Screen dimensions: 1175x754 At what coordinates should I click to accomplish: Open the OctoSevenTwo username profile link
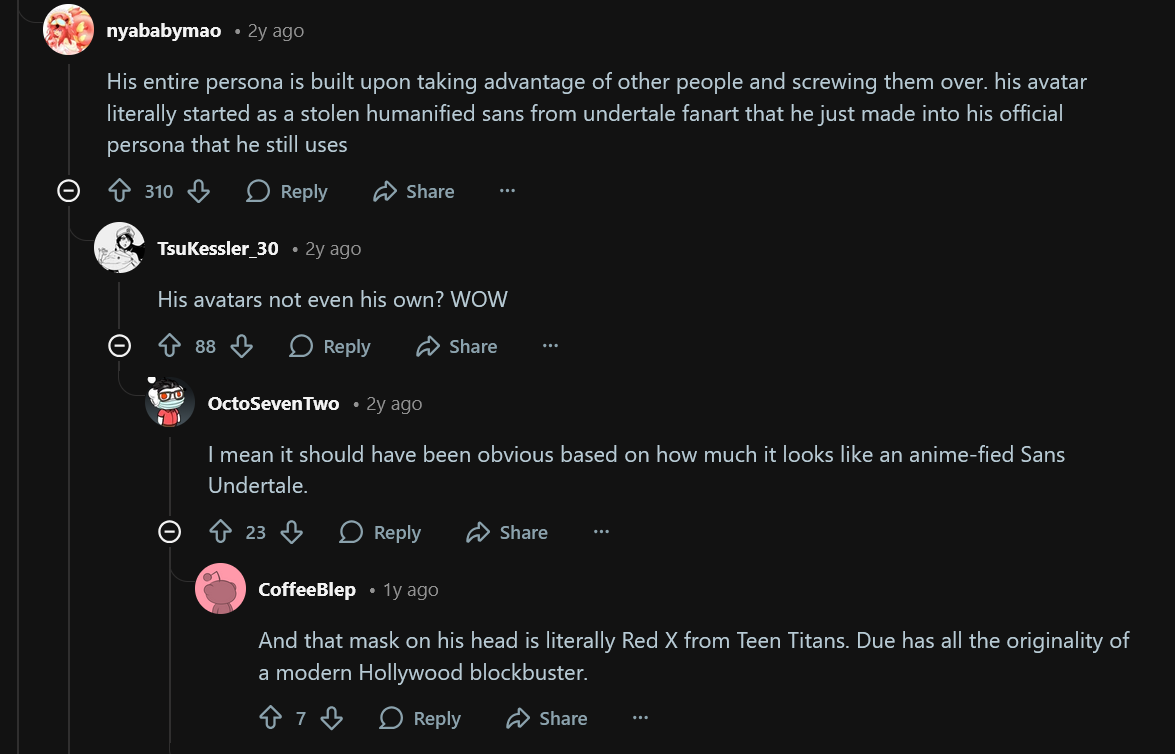[273, 404]
